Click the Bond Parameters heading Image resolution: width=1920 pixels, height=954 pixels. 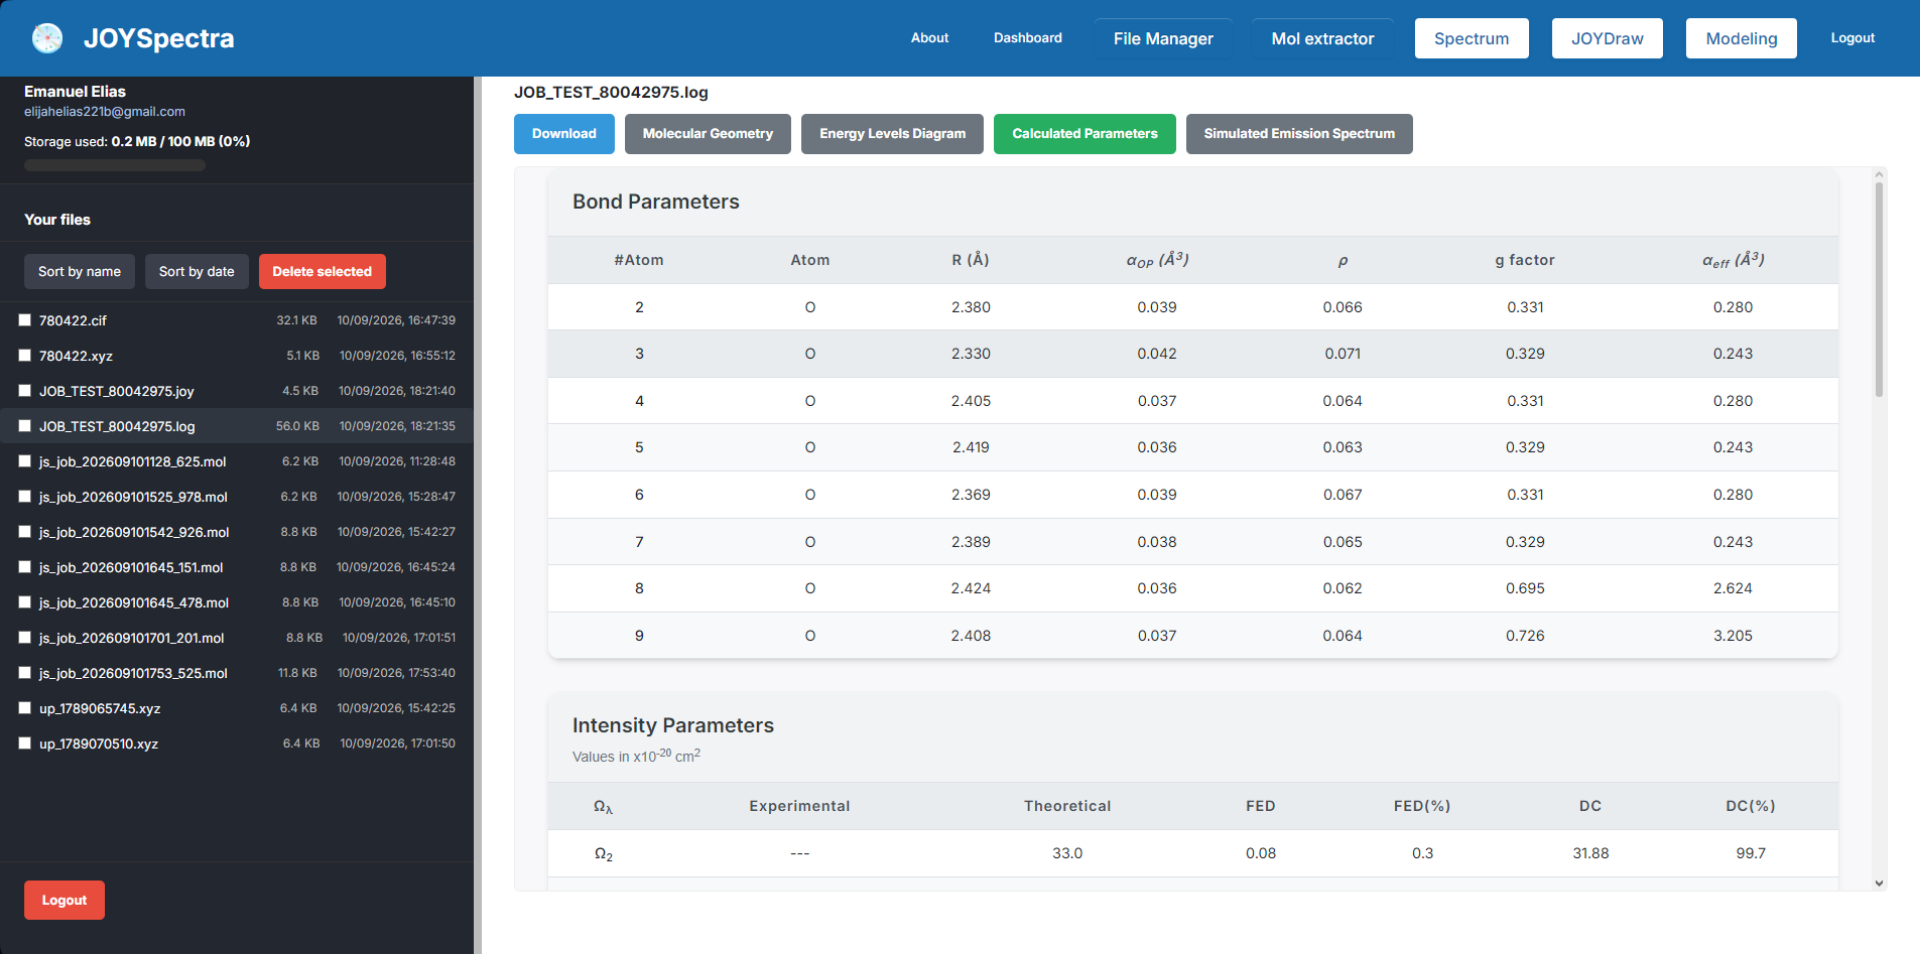click(656, 202)
